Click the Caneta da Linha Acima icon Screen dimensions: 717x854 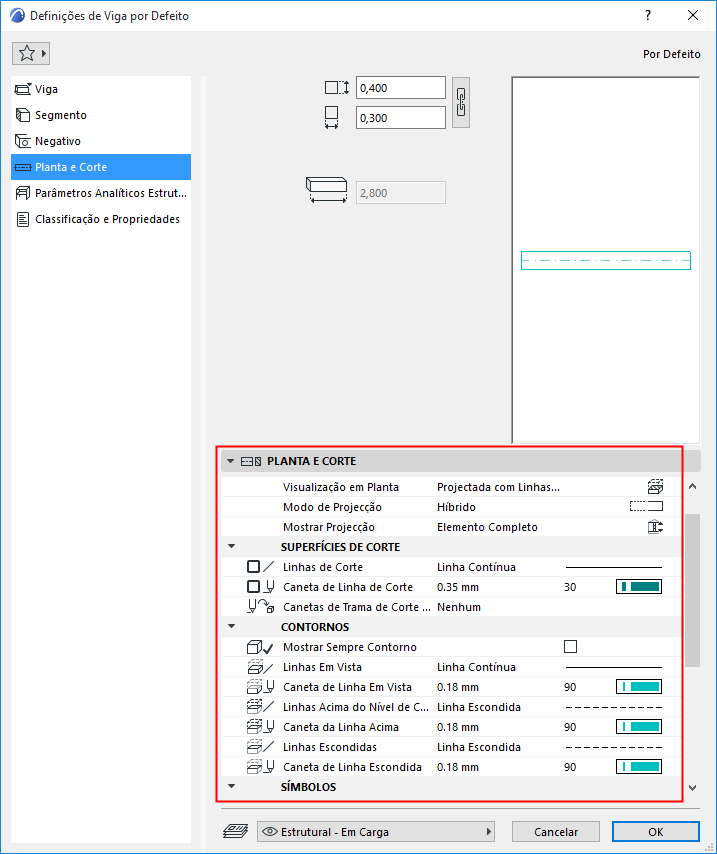[x=260, y=727]
